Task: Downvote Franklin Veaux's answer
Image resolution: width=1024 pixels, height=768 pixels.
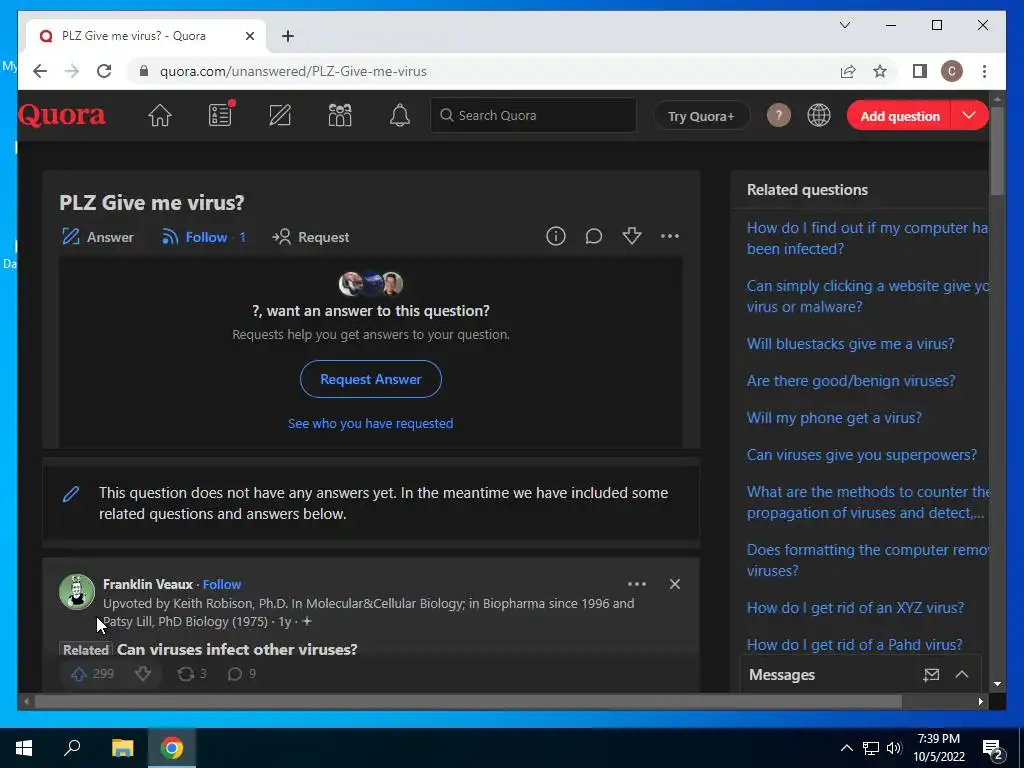Action: [143, 674]
